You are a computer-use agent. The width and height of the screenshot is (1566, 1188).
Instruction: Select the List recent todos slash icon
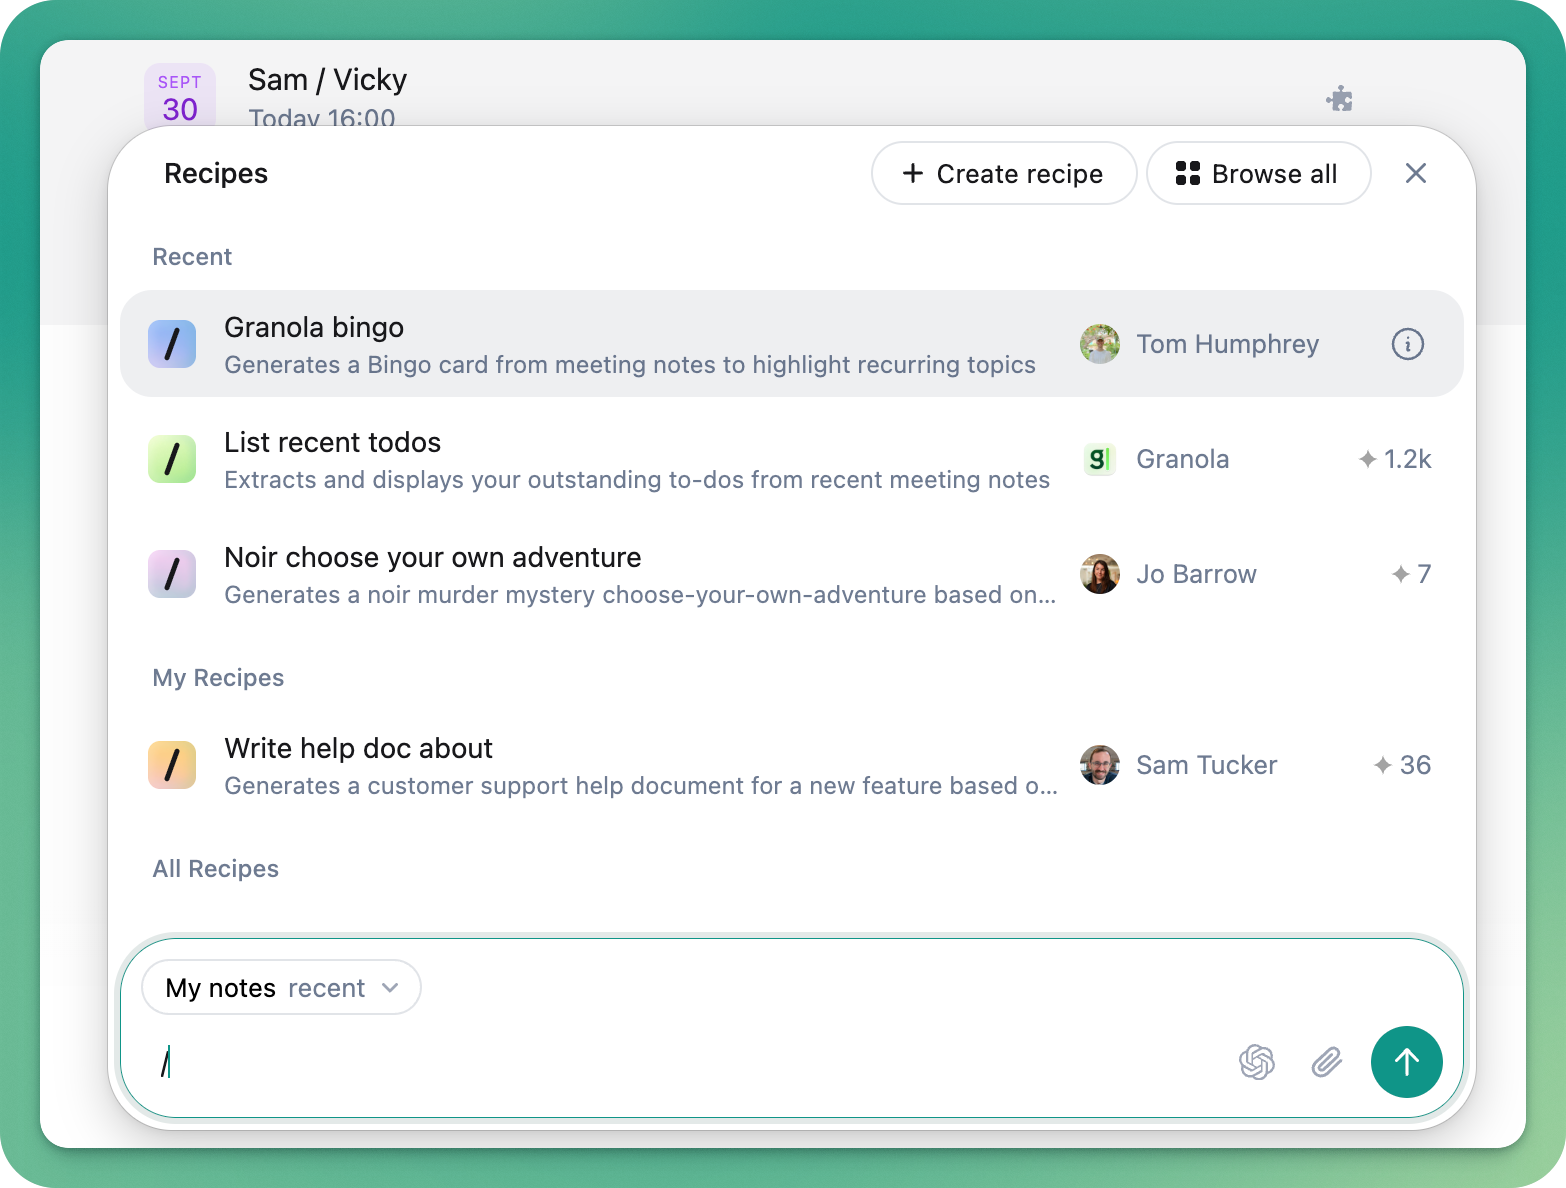pyautogui.click(x=172, y=459)
